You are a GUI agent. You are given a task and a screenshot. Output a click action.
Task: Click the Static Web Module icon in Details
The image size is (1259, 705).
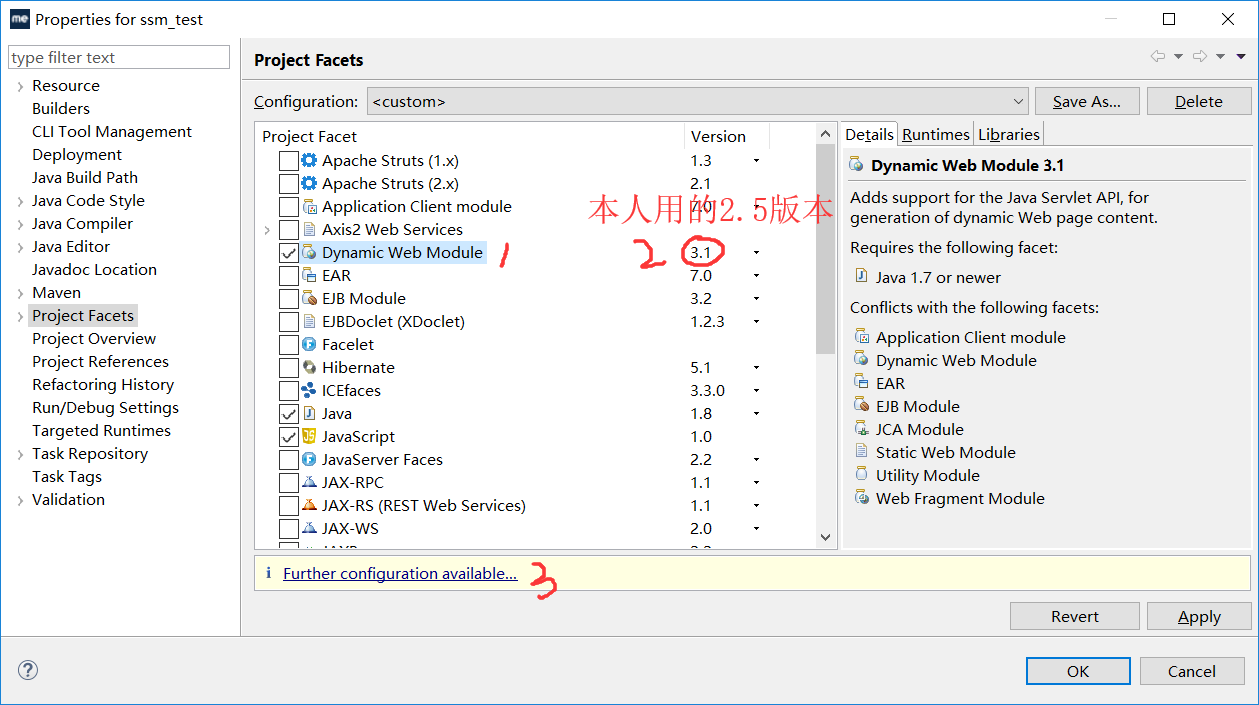pyautogui.click(x=861, y=452)
